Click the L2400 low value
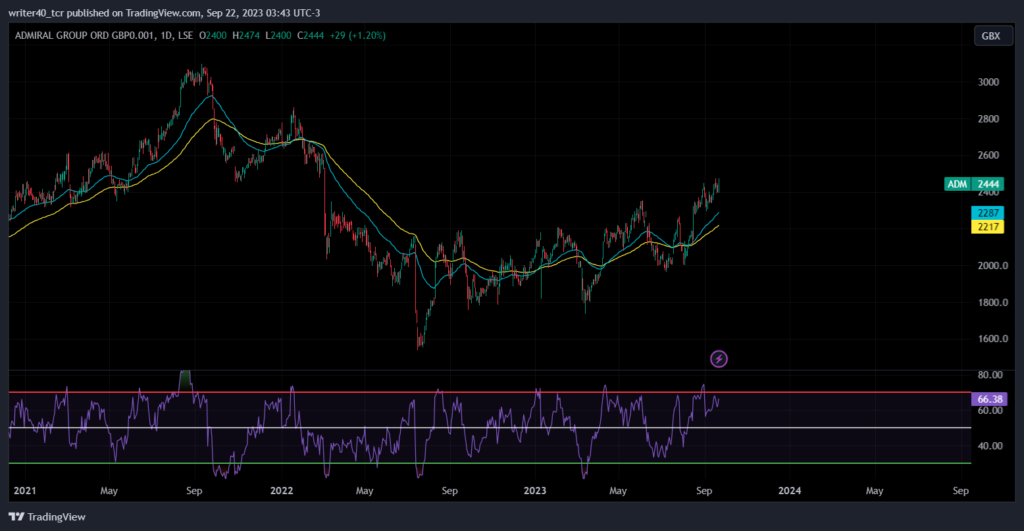1024x531 pixels. (278, 35)
